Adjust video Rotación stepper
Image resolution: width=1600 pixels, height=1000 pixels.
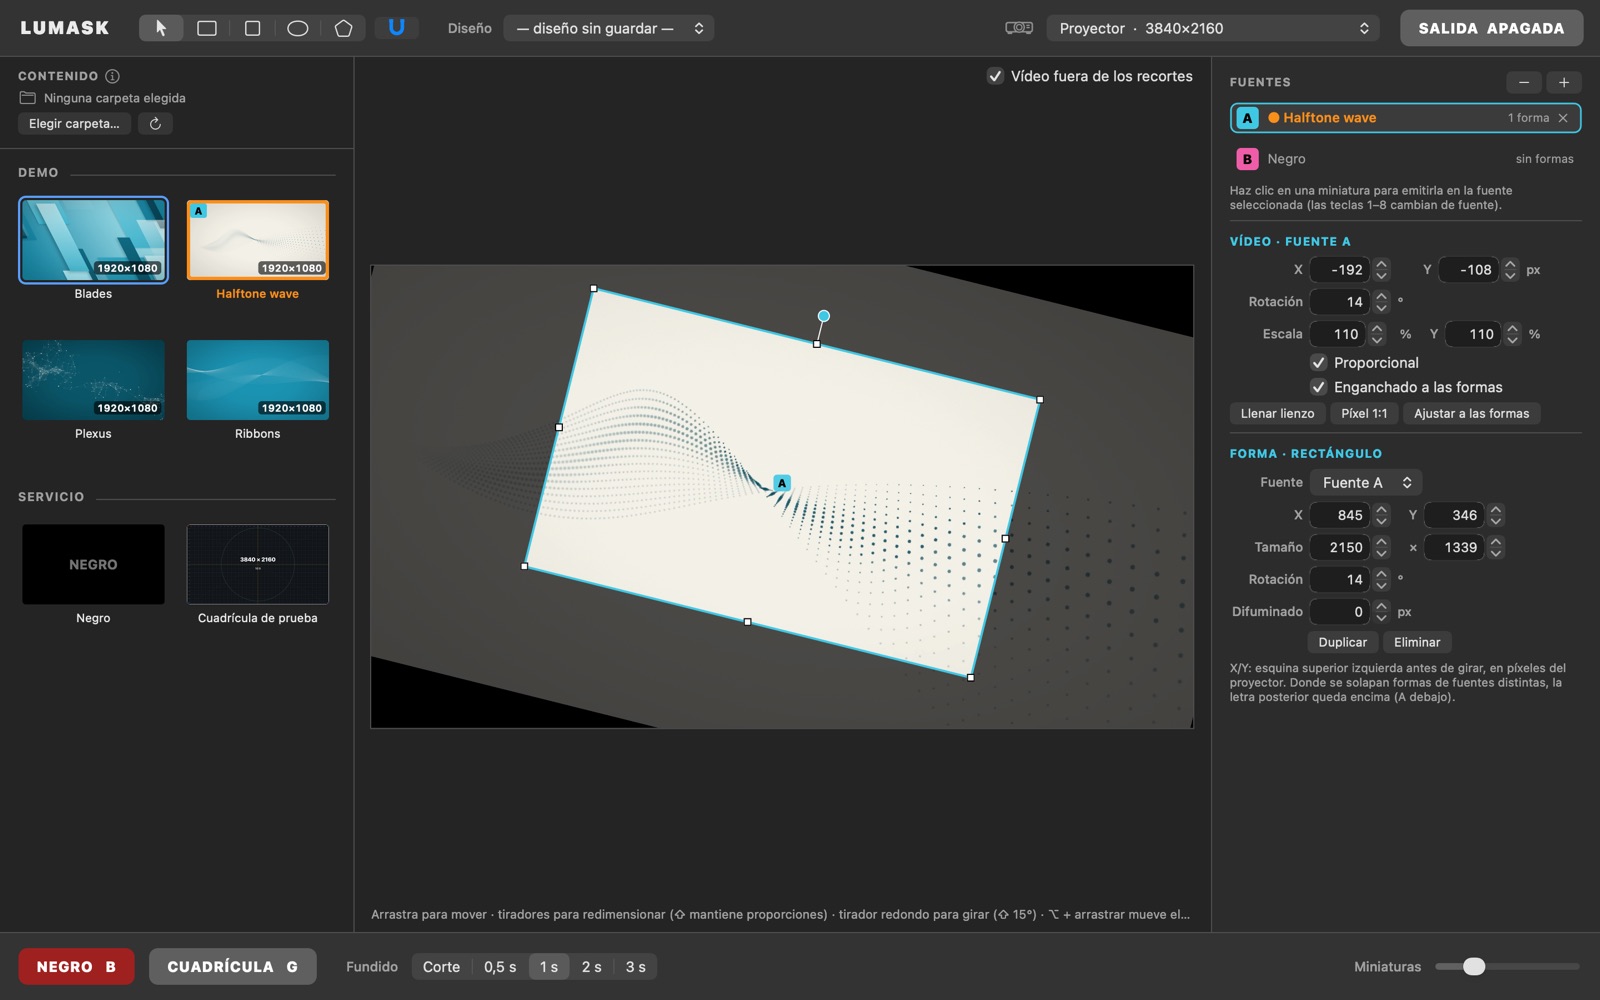[x=1381, y=301]
